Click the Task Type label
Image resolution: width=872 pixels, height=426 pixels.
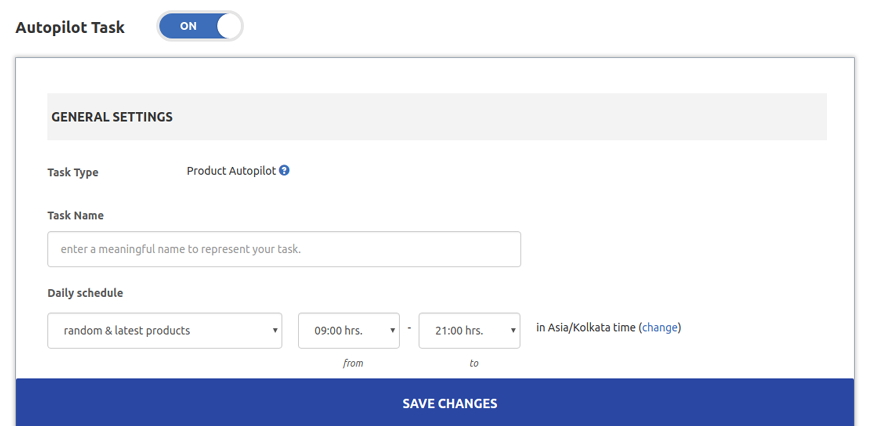pyautogui.click(x=73, y=172)
